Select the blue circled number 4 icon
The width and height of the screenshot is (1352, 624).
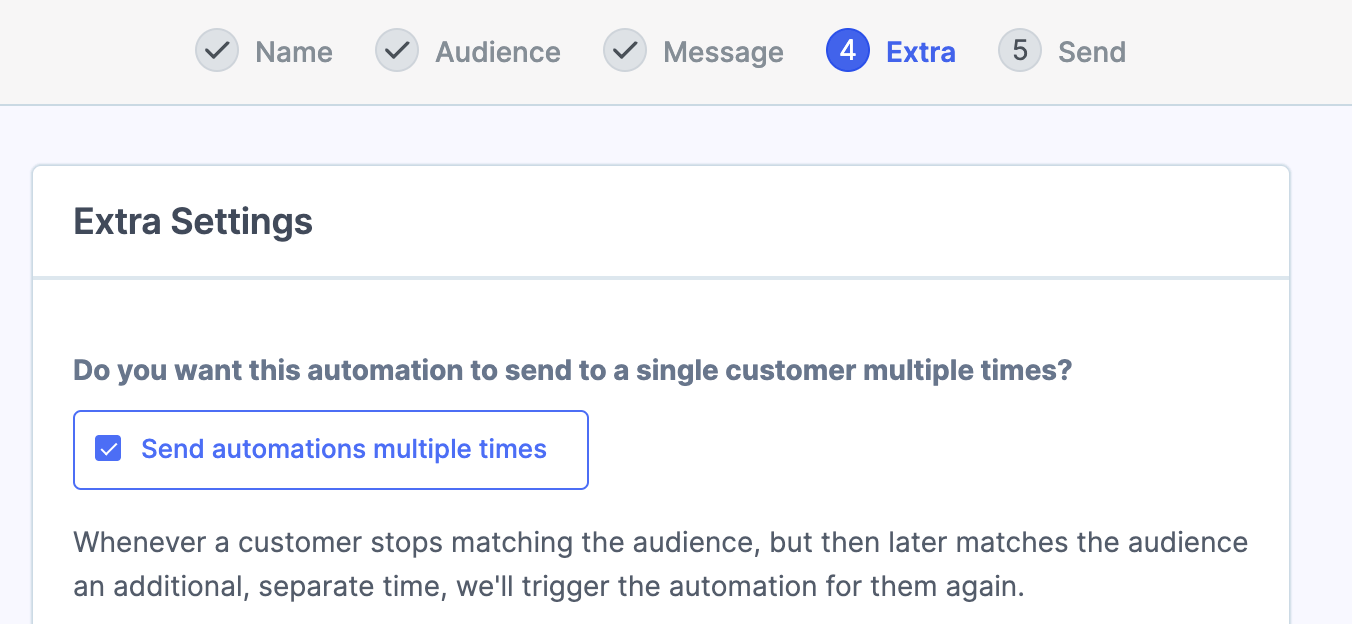(x=847, y=51)
